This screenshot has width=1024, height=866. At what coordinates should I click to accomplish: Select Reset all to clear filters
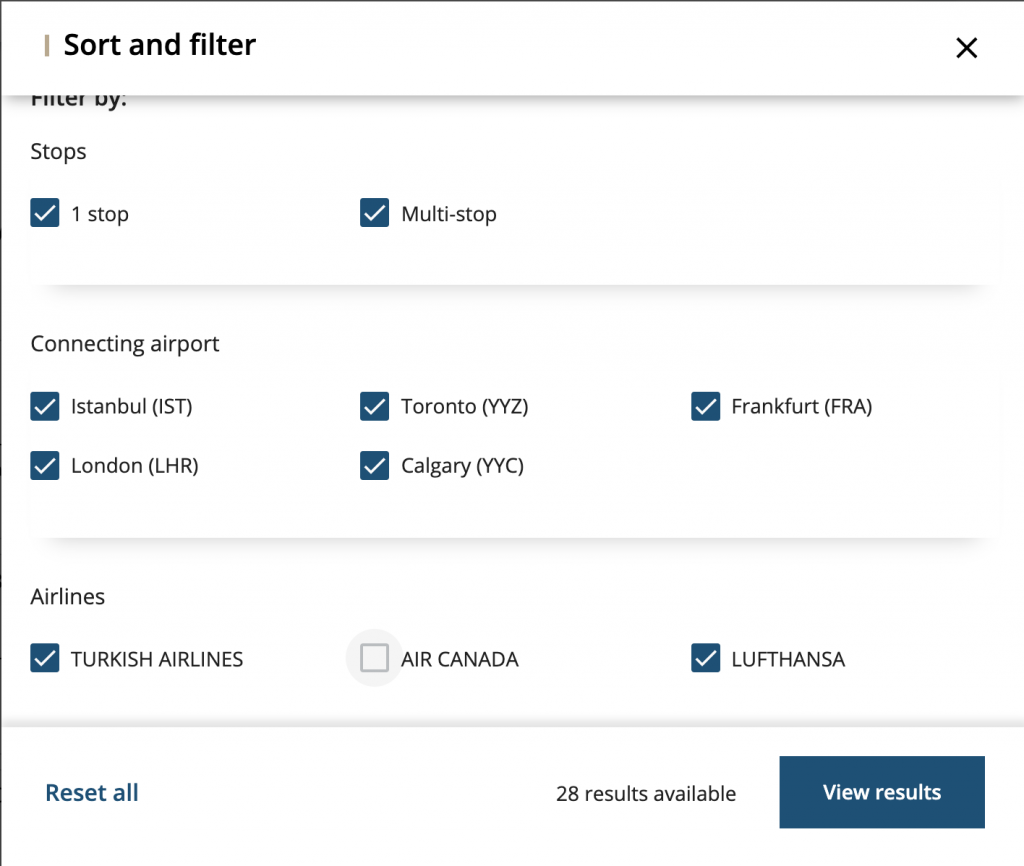91,792
